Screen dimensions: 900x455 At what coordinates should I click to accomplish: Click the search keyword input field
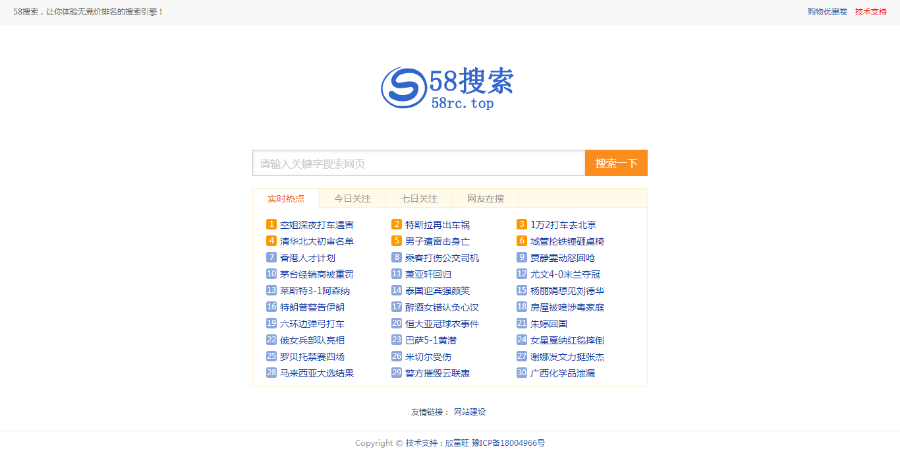[x=418, y=163]
